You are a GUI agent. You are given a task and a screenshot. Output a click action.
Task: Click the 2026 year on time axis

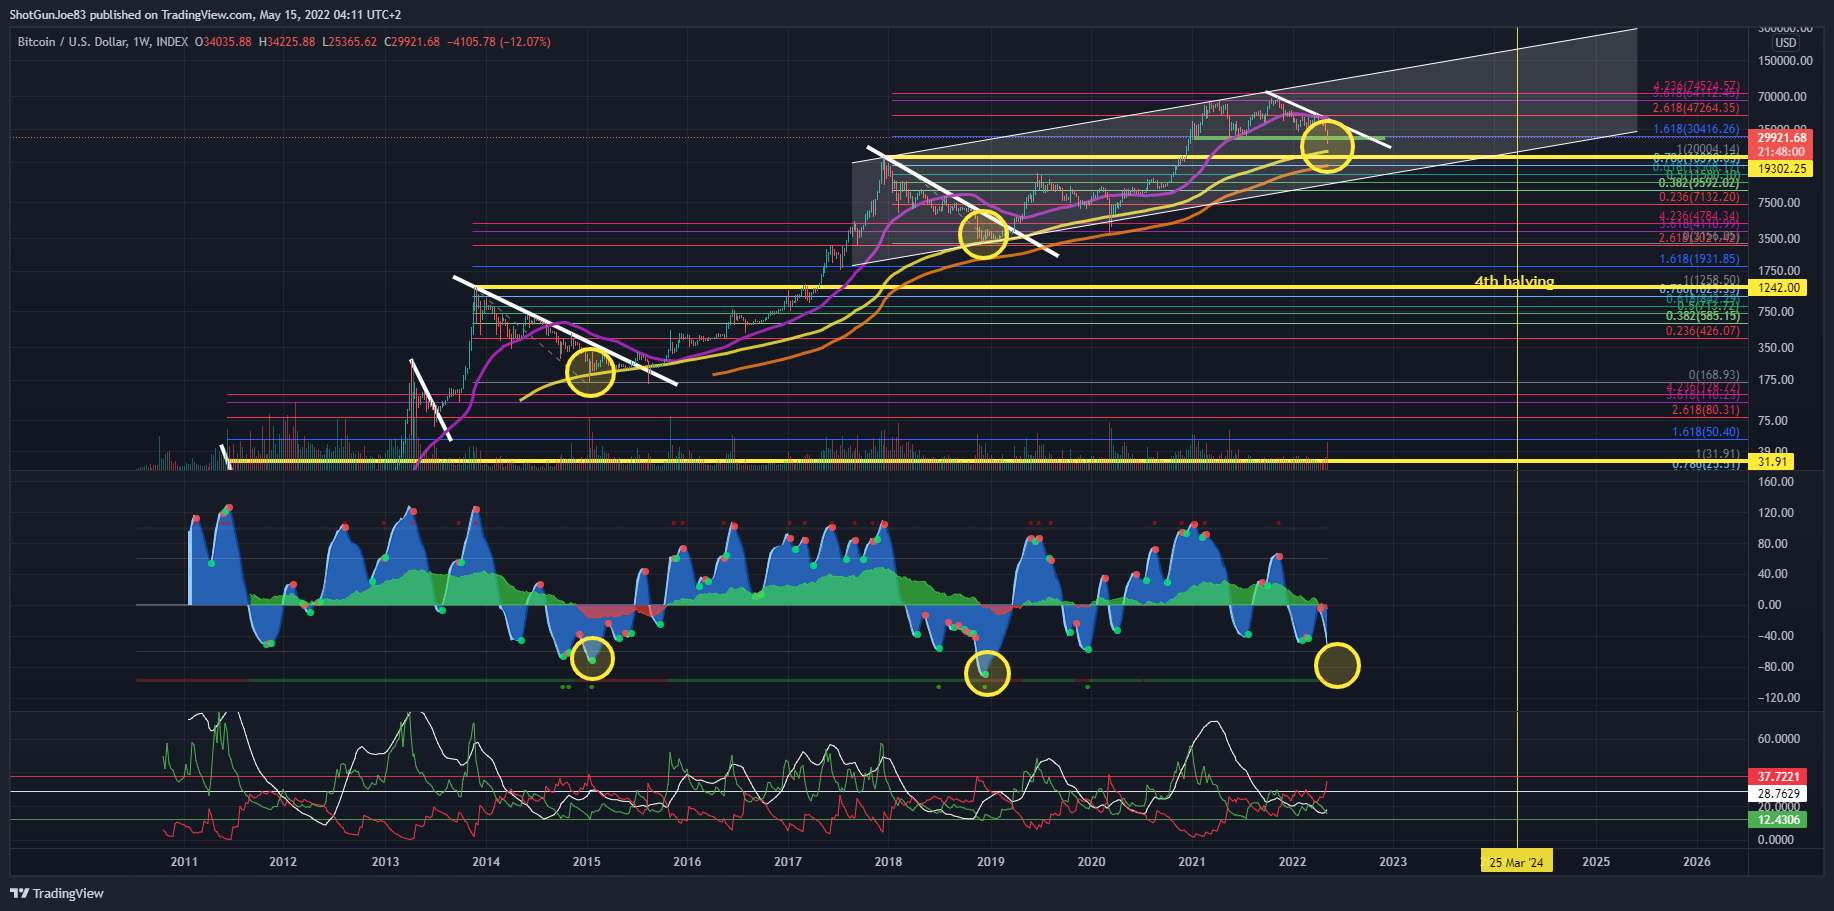pyautogui.click(x=1697, y=862)
